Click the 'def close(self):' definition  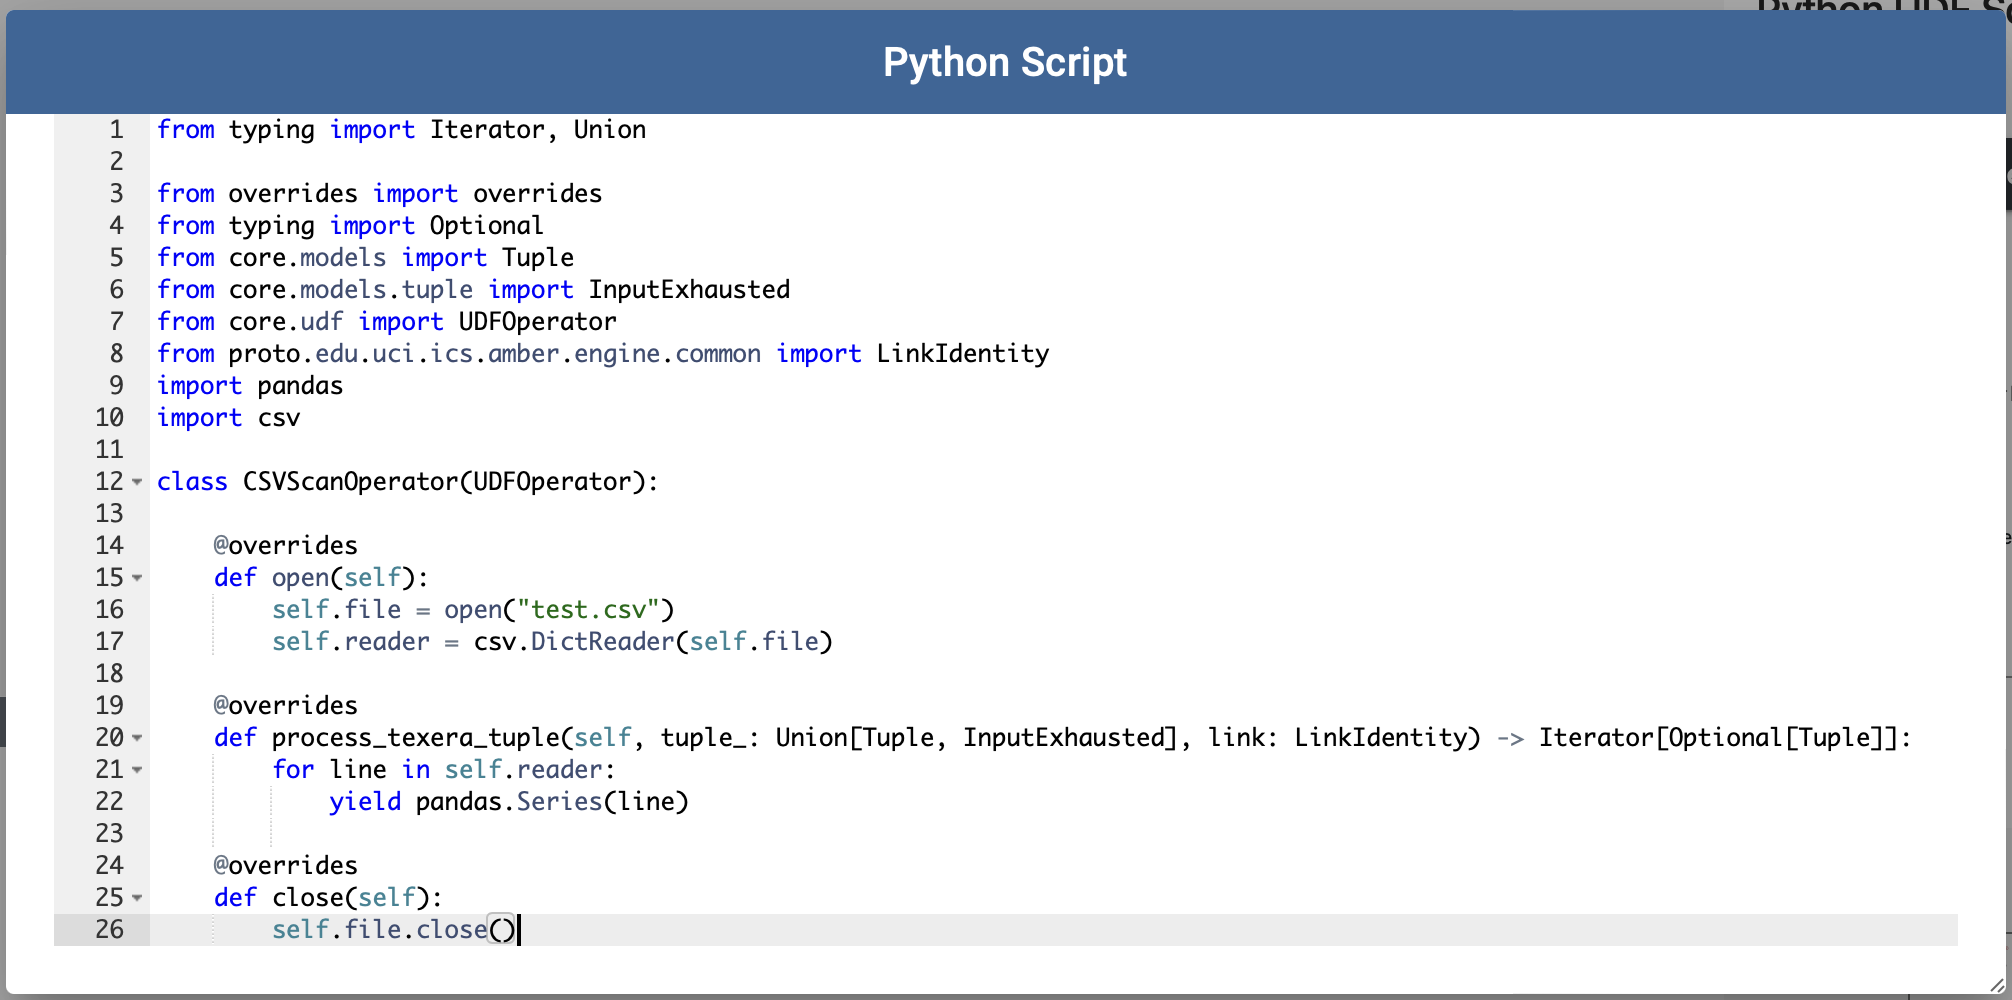click(329, 898)
